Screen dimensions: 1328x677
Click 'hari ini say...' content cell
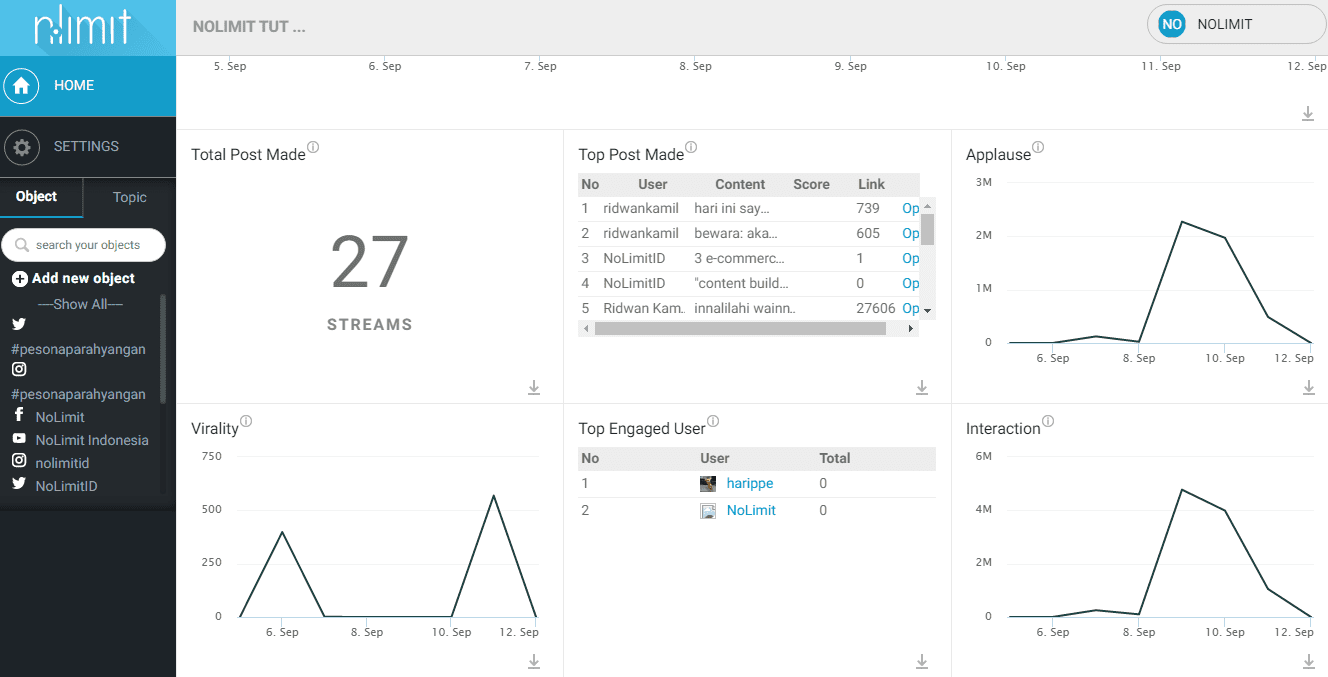click(732, 209)
